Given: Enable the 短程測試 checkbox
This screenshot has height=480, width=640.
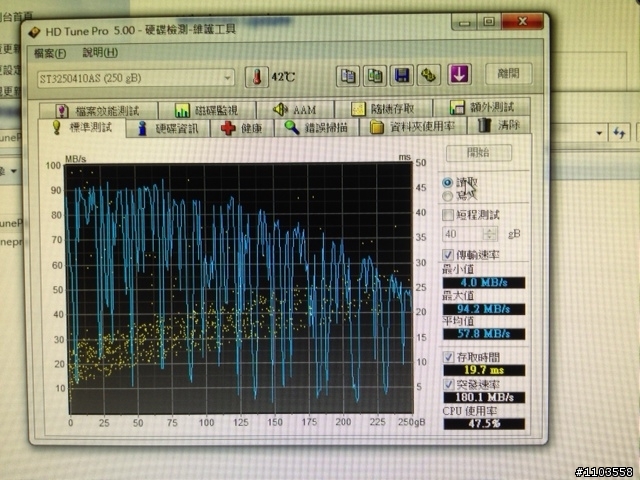Looking at the screenshot, I should click(448, 215).
